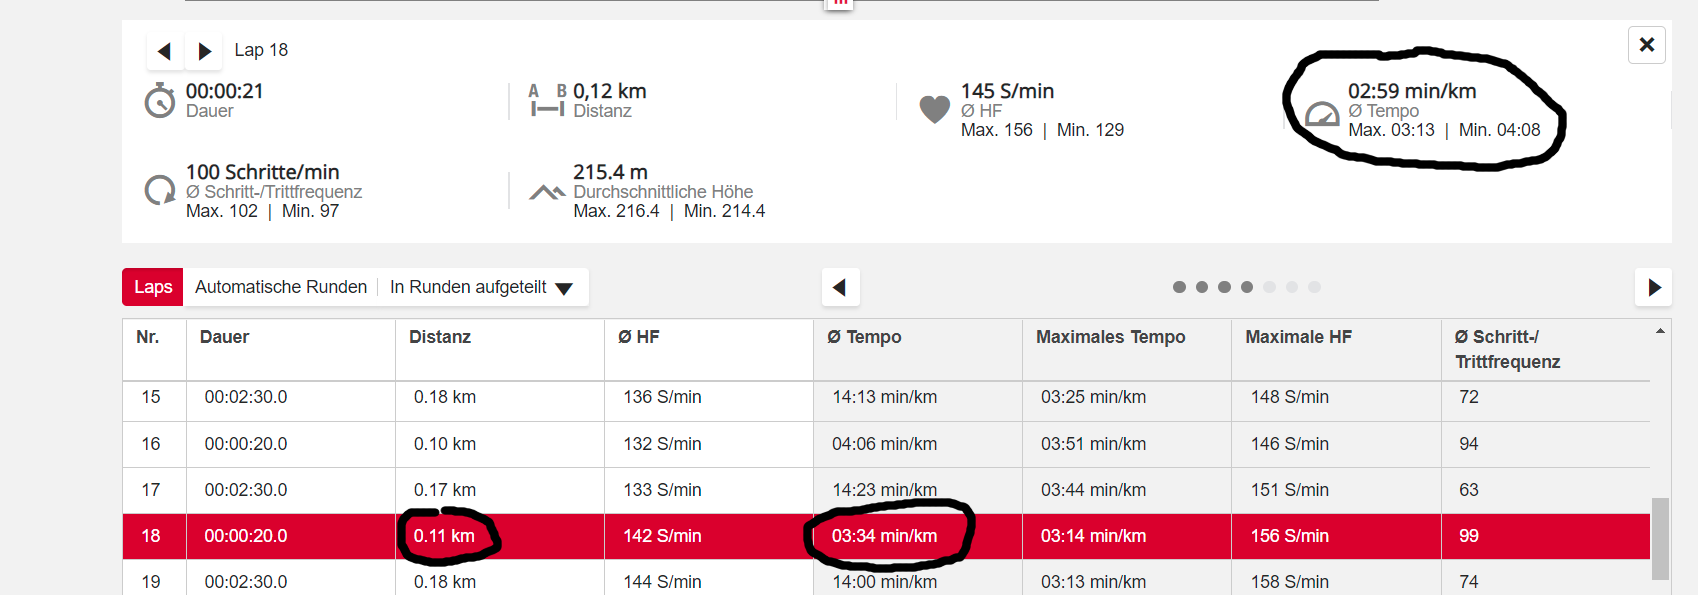Click the A-B distance icon
The width and height of the screenshot is (1698, 595).
(547, 100)
